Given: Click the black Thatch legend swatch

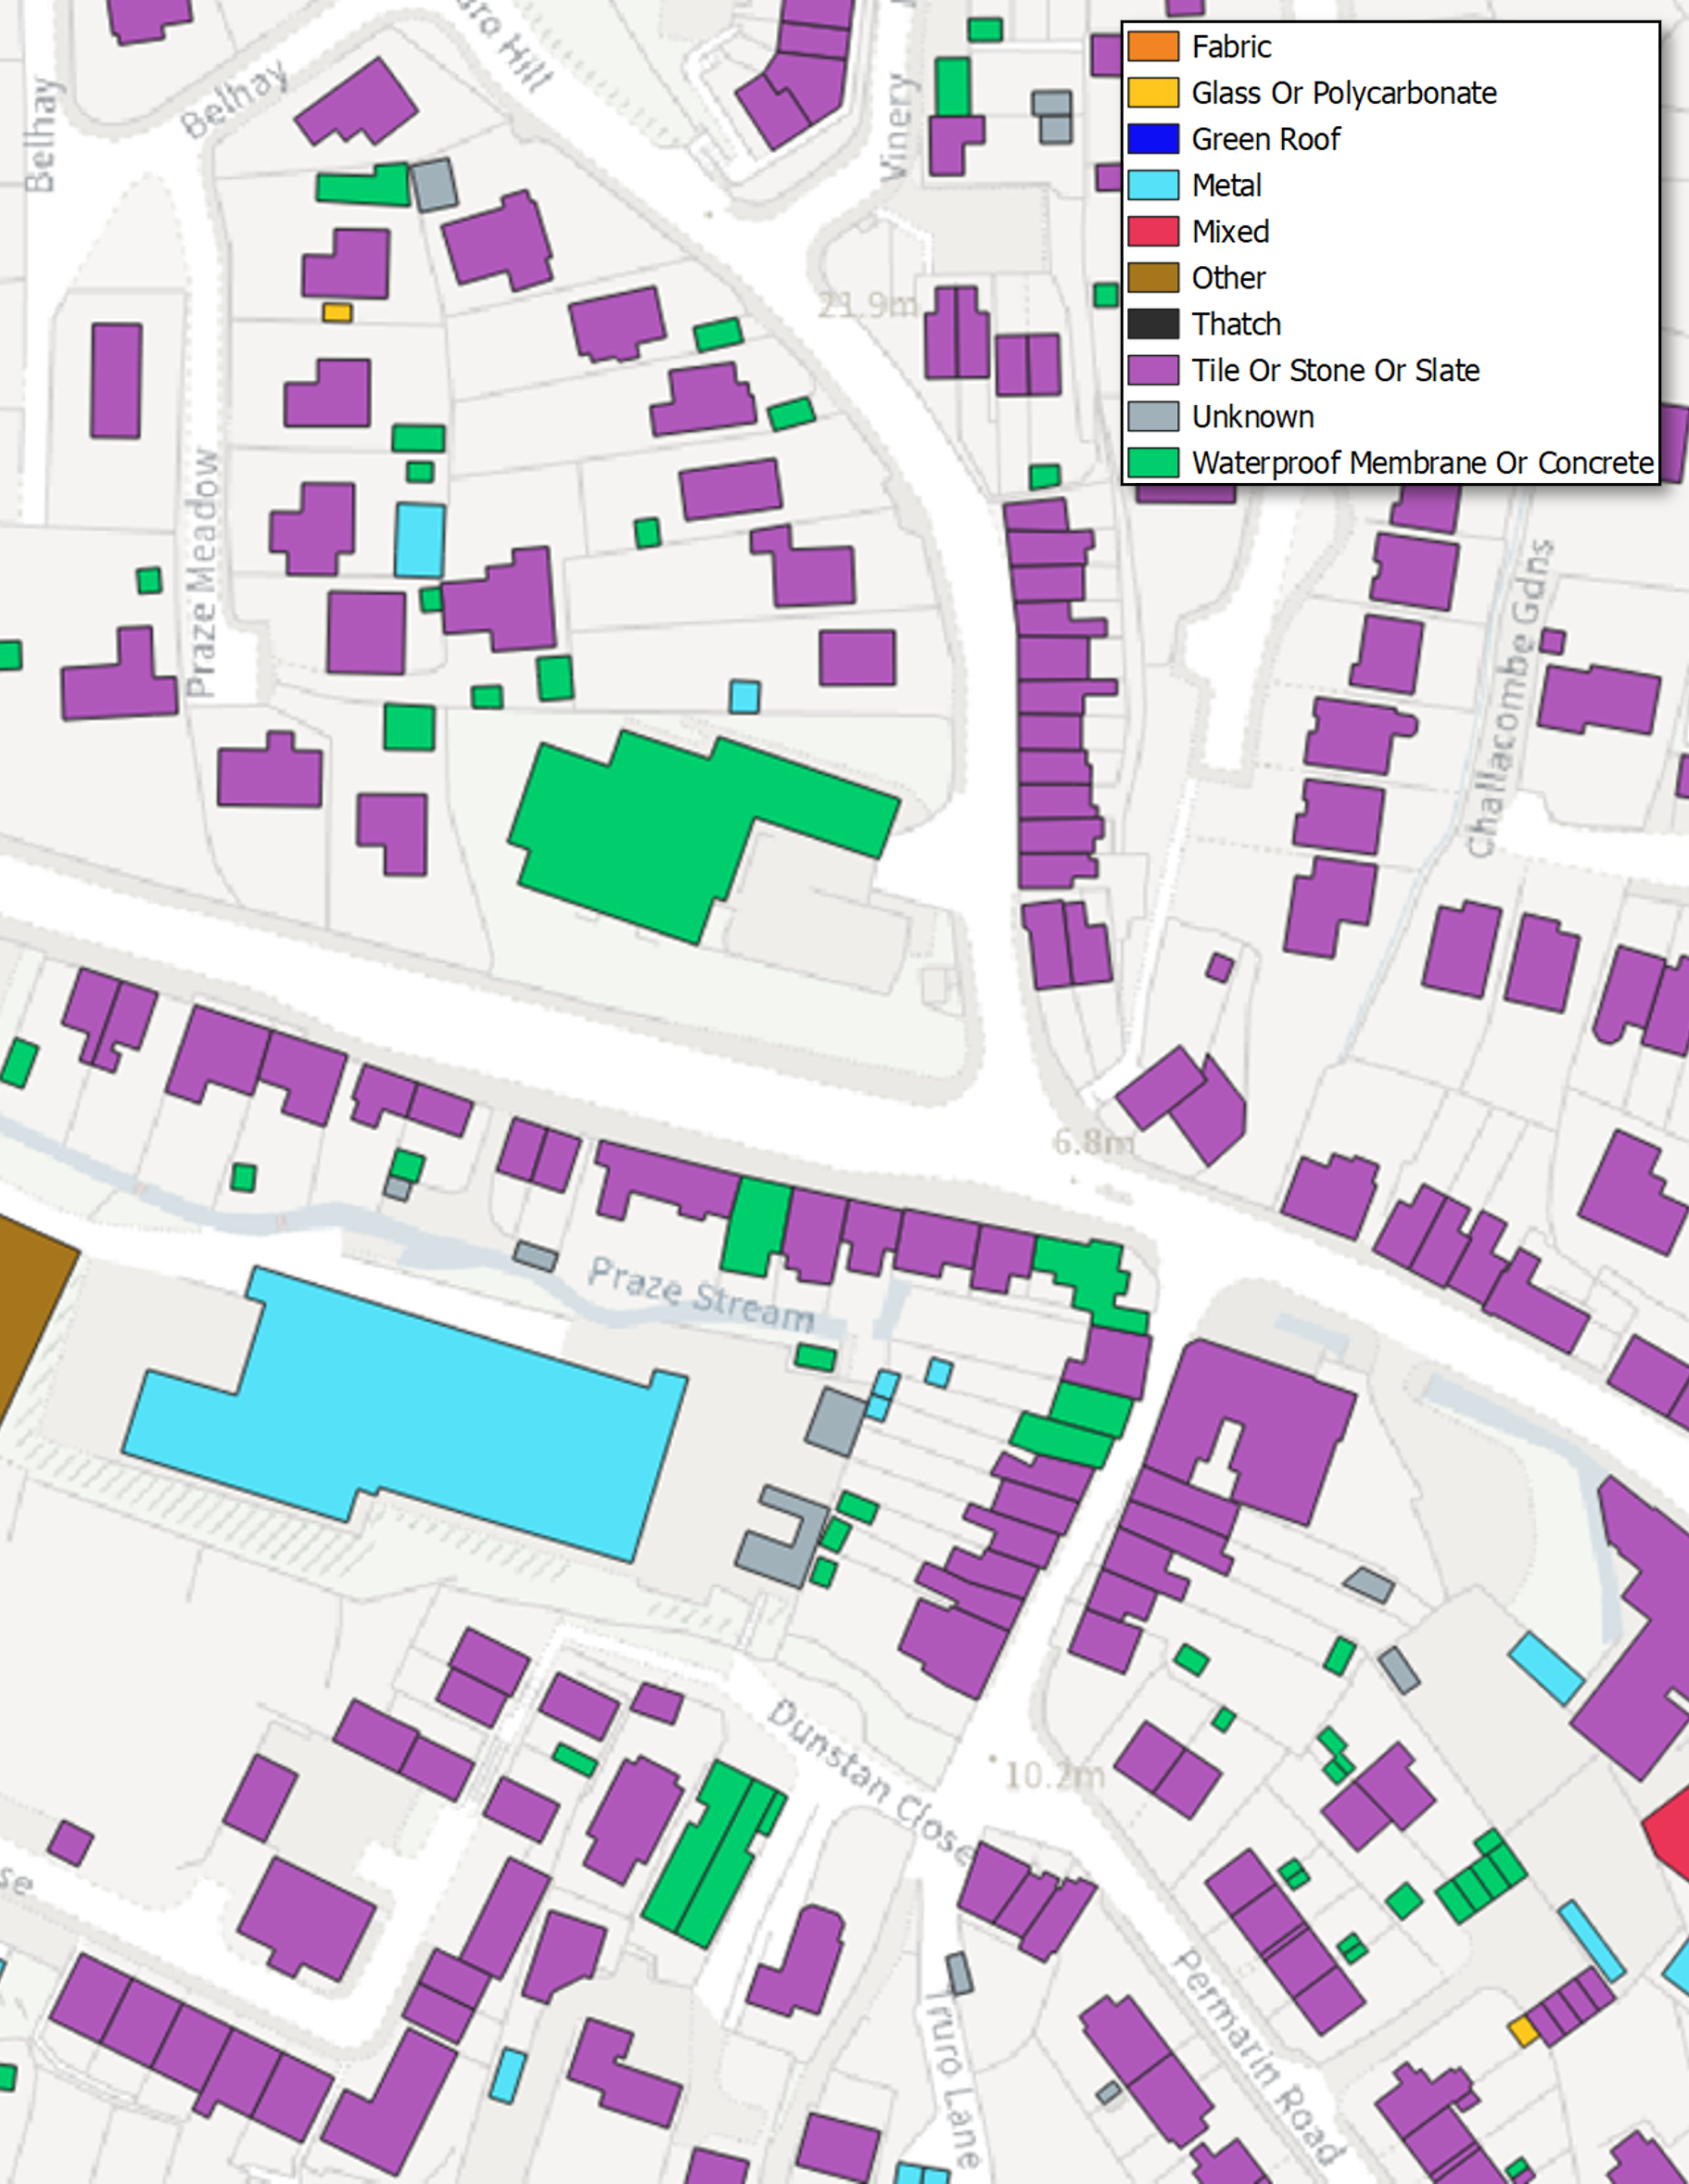Looking at the screenshot, I should pyautogui.click(x=1152, y=324).
